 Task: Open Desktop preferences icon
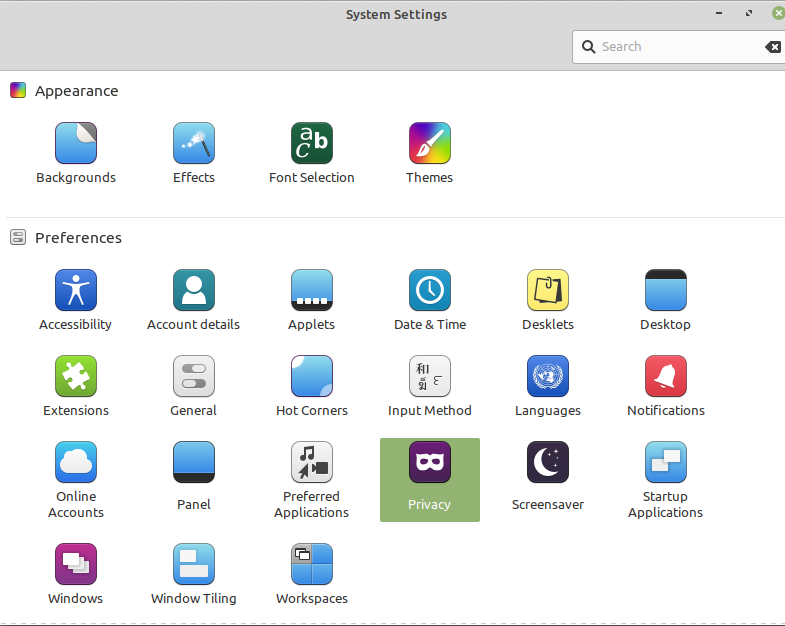coord(666,291)
